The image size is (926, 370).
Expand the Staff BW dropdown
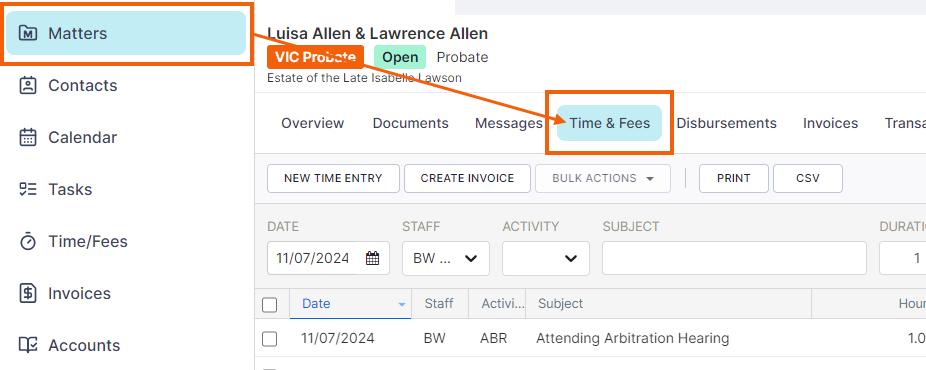(446, 258)
